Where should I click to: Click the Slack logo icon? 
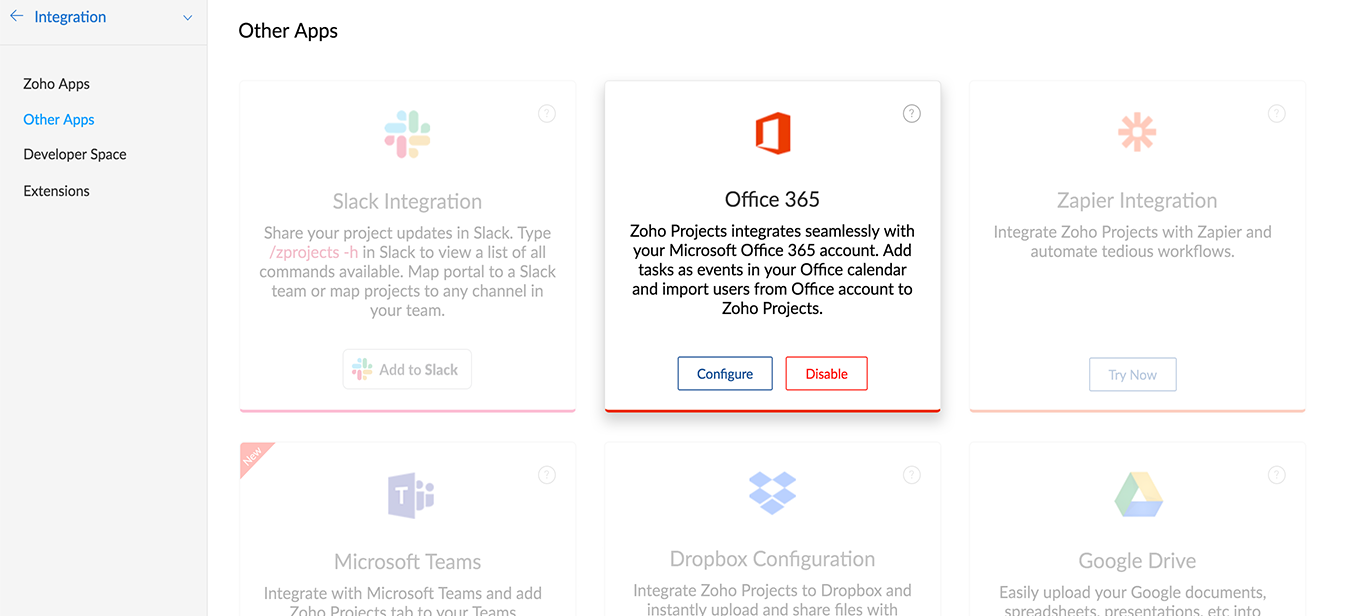pyautogui.click(x=407, y=134)
